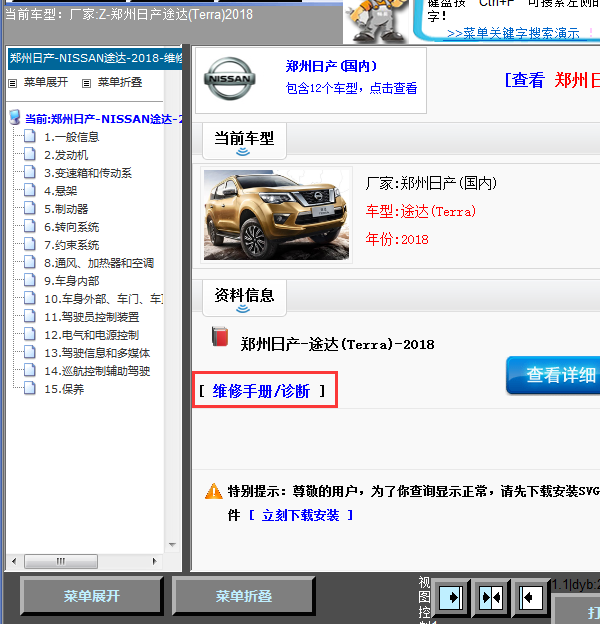Click 车型:途达(Terra) red text
The width and height of the screenshot is (600, 624).
[x=421, y=211]
